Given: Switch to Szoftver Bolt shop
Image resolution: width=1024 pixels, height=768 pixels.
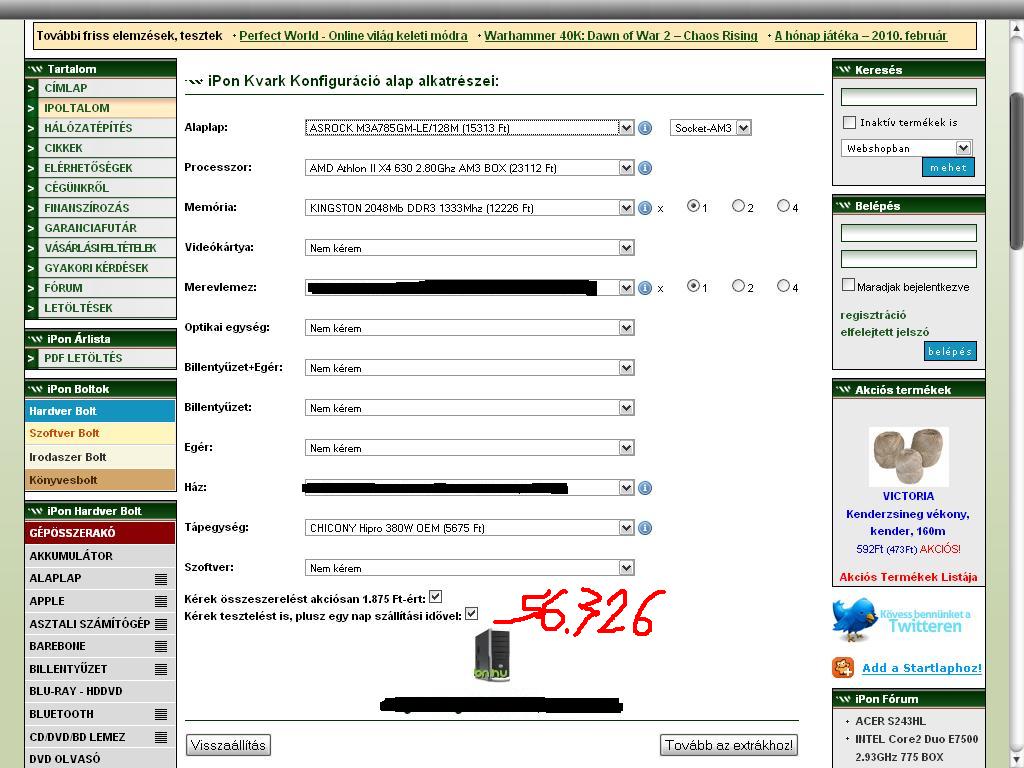Looking at the screenshot, I should pyautogui.click(x=101, y=434).
